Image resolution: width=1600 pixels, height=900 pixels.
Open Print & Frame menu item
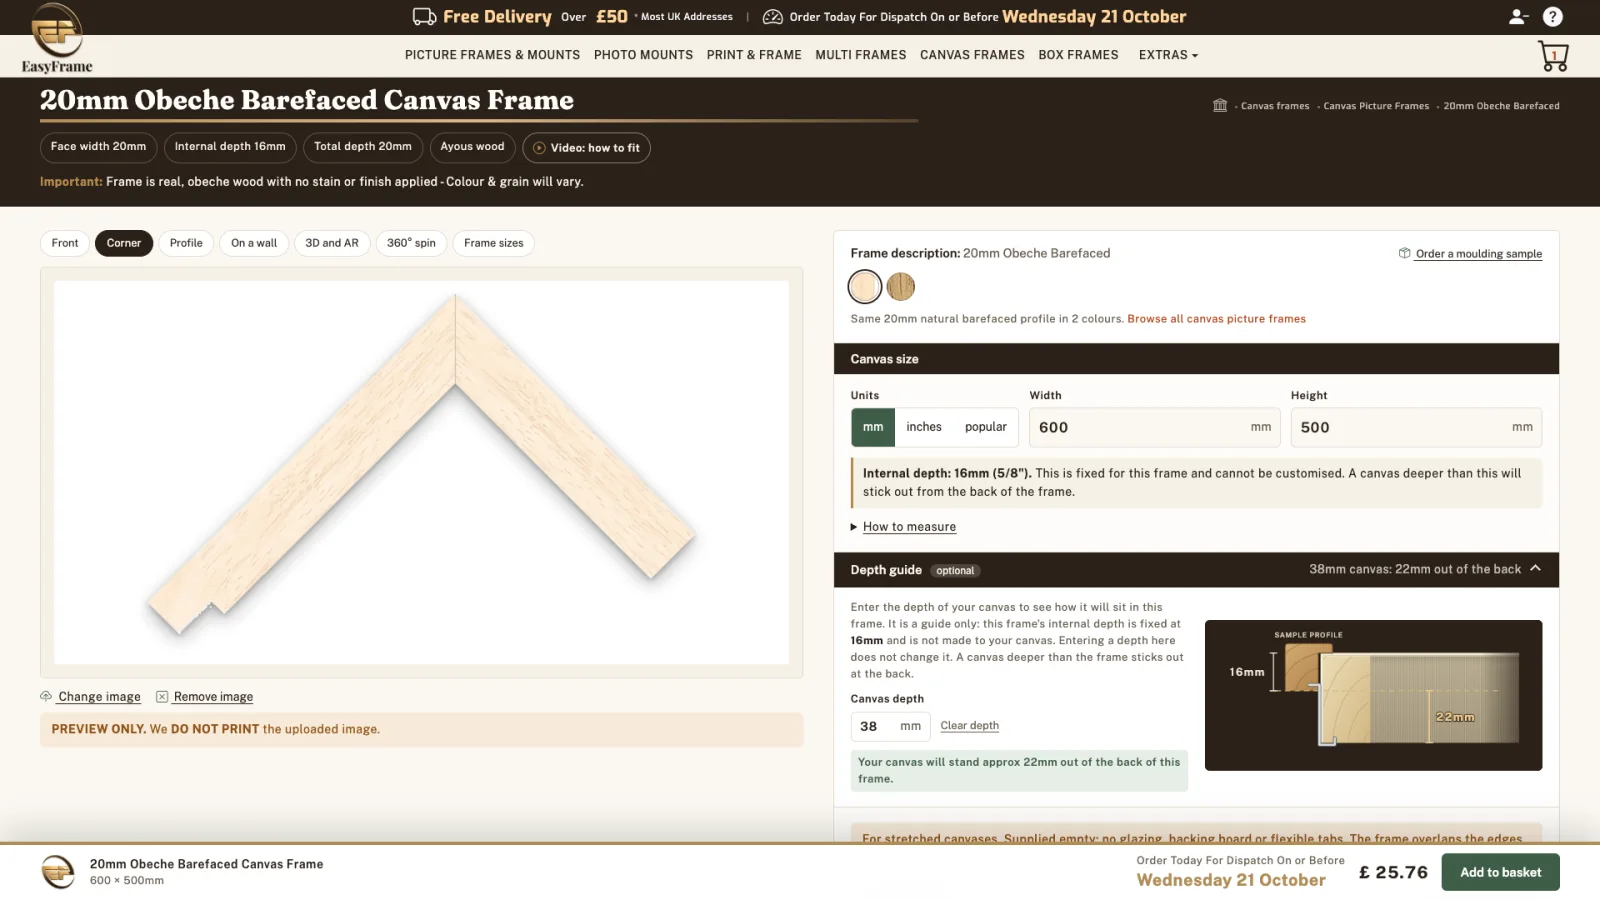(754, 55)
